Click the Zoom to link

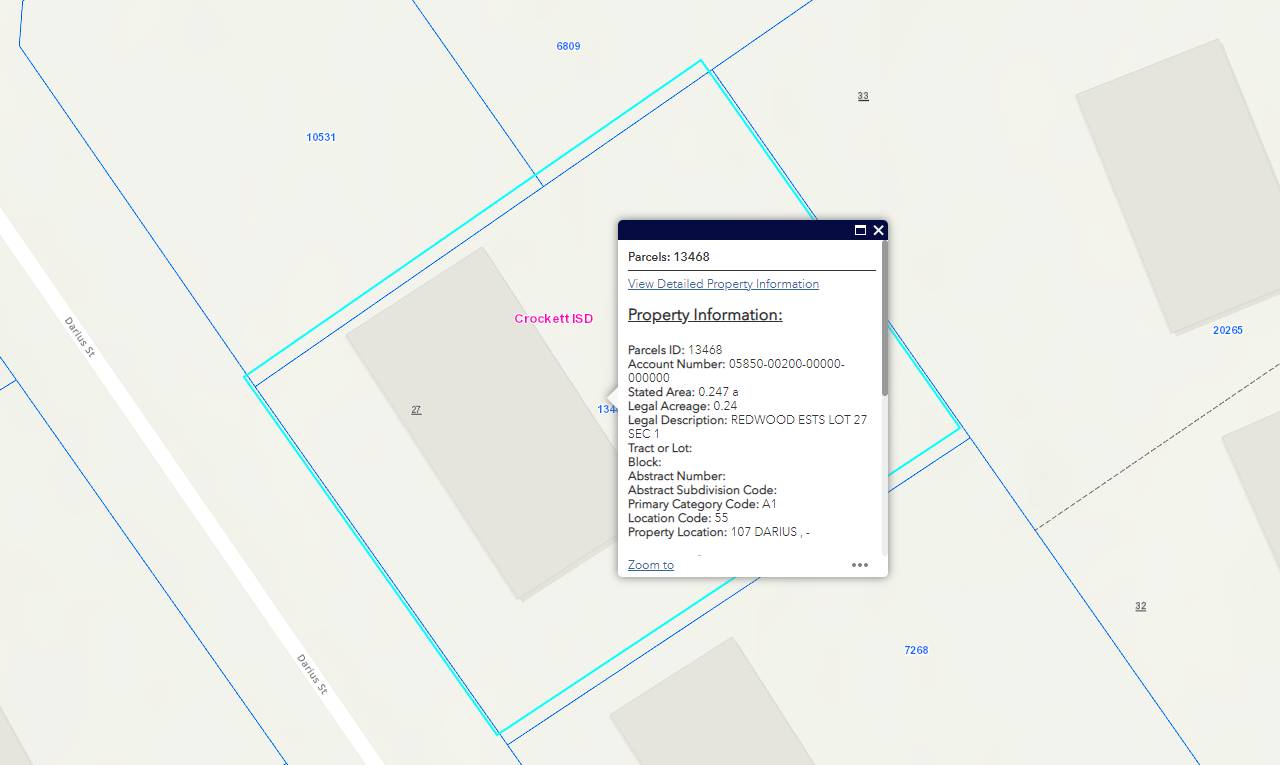pos(650,565)
